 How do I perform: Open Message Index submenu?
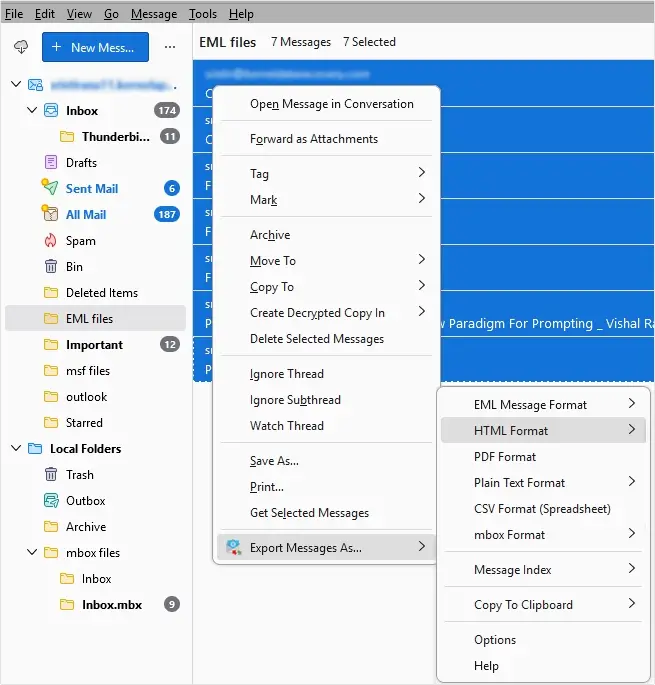point(543,569)
